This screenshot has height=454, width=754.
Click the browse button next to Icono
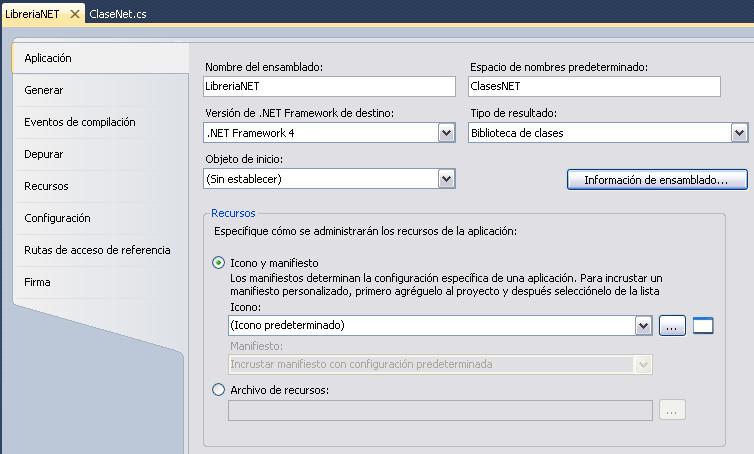tap(672, 326)
